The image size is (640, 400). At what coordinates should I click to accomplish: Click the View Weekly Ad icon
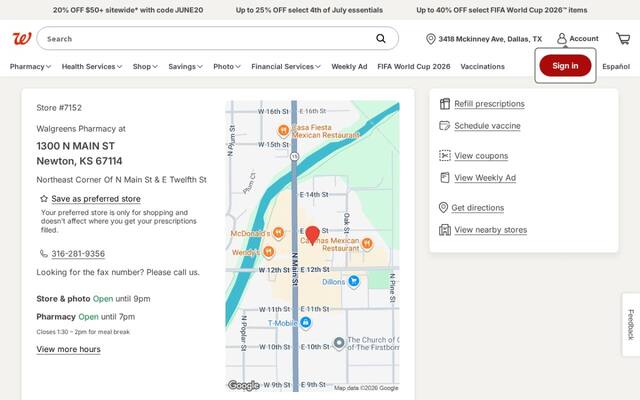[x=444, y=178]
